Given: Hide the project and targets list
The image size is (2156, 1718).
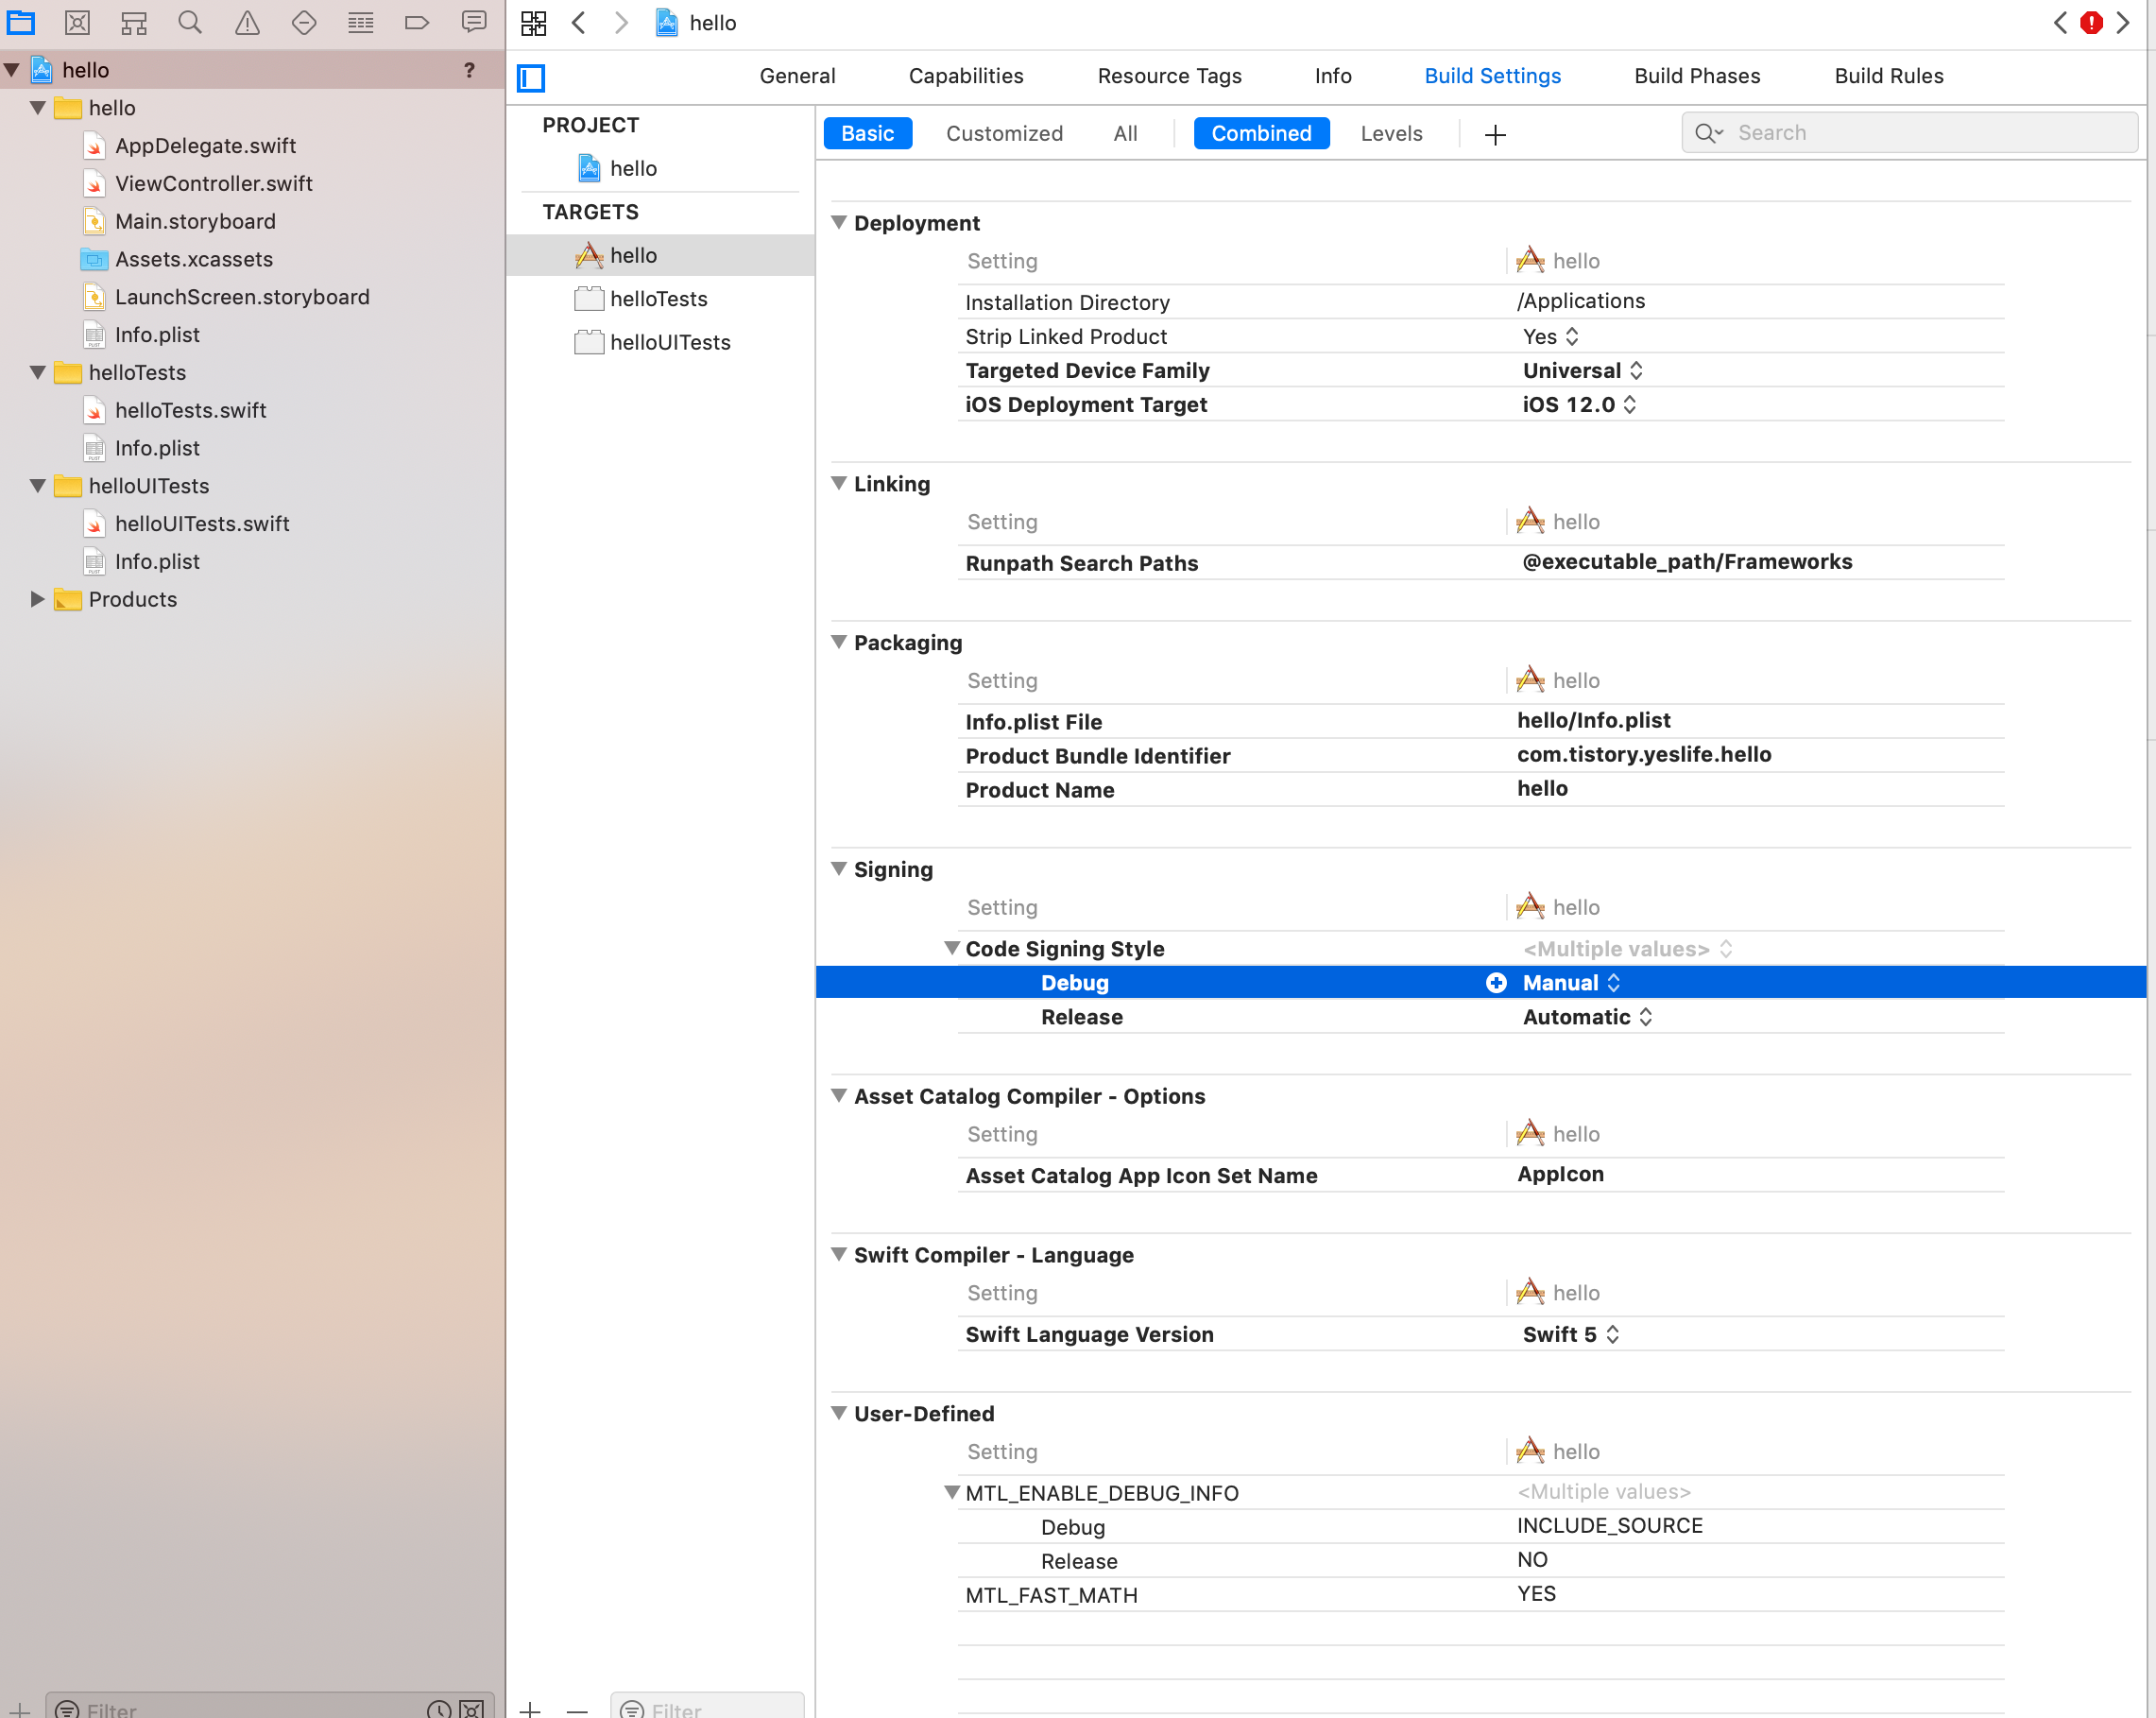Looking at the screenshot, I should 531,77.
